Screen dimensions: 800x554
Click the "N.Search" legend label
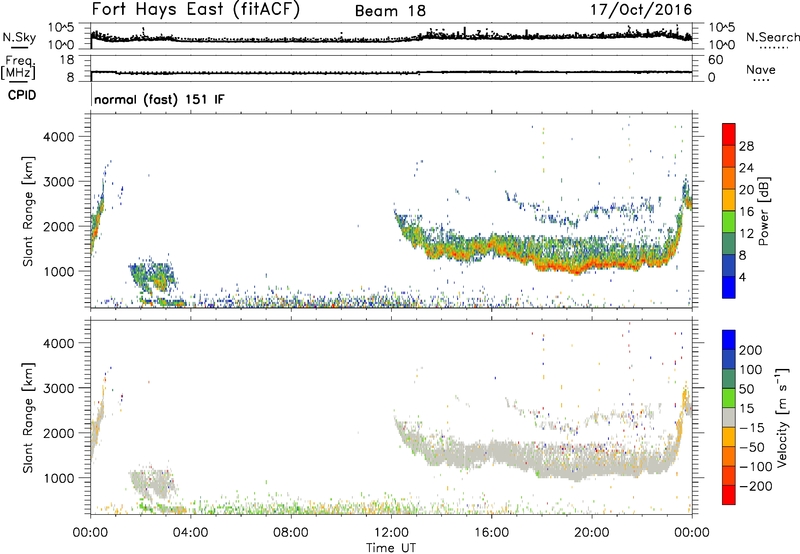click(x=772, y=37)
